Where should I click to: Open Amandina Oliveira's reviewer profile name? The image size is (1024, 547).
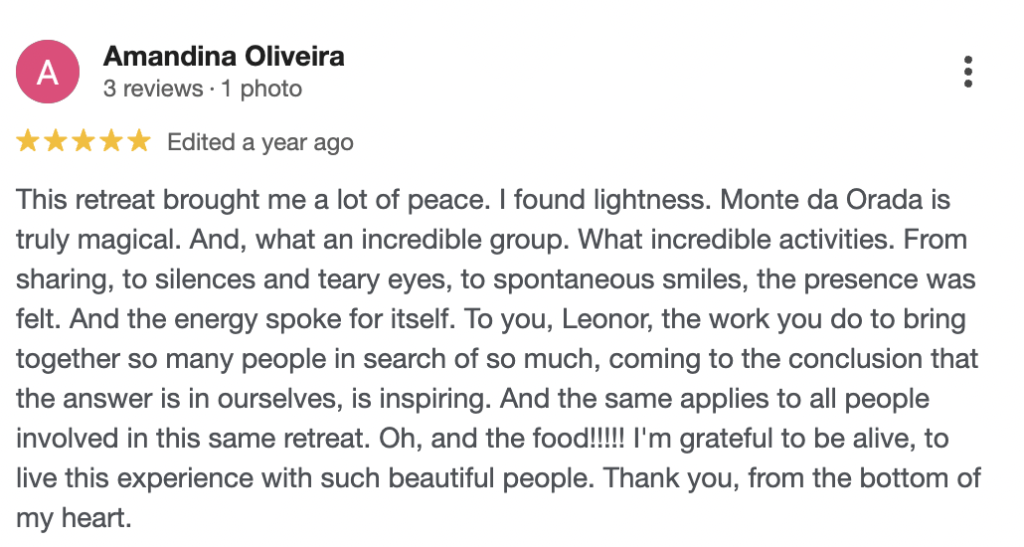(223, 56)
